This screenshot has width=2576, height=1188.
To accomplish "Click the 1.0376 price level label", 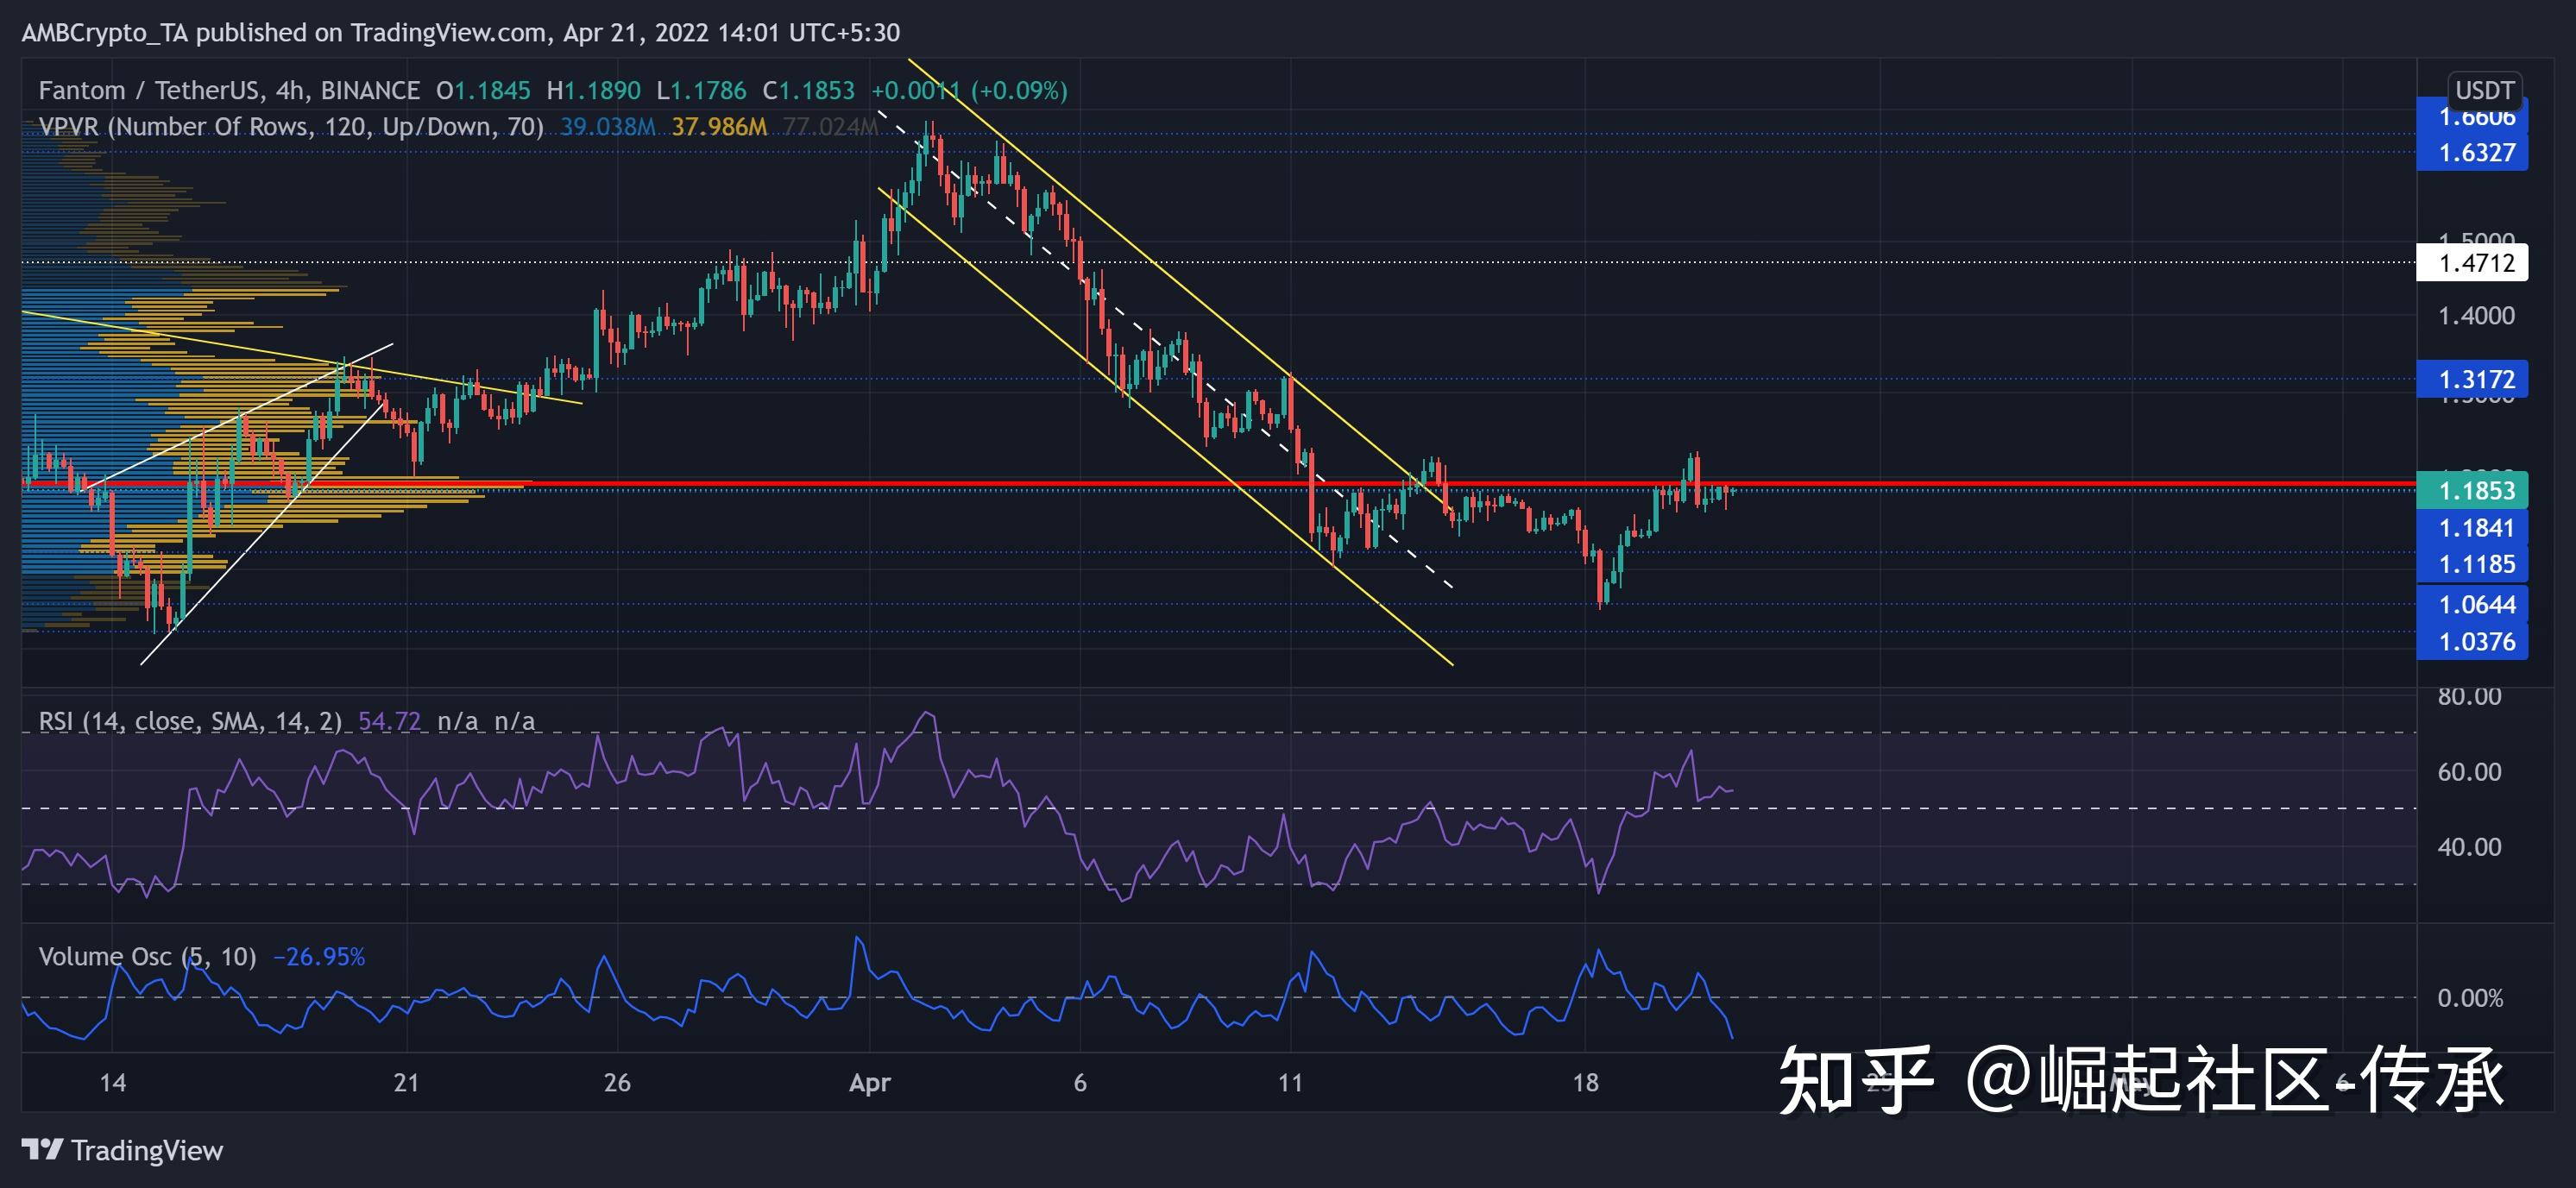I will coord(2472,641).
